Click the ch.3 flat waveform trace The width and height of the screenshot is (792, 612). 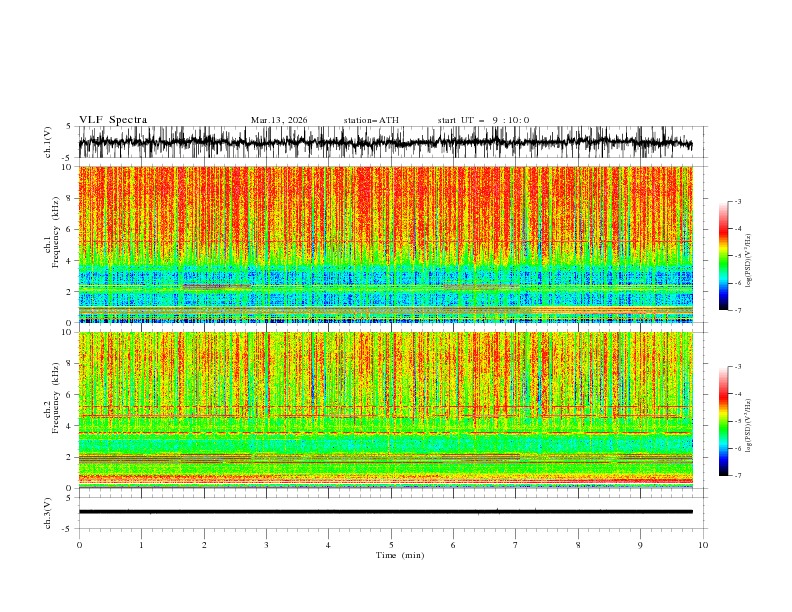(x=385, y=512)
